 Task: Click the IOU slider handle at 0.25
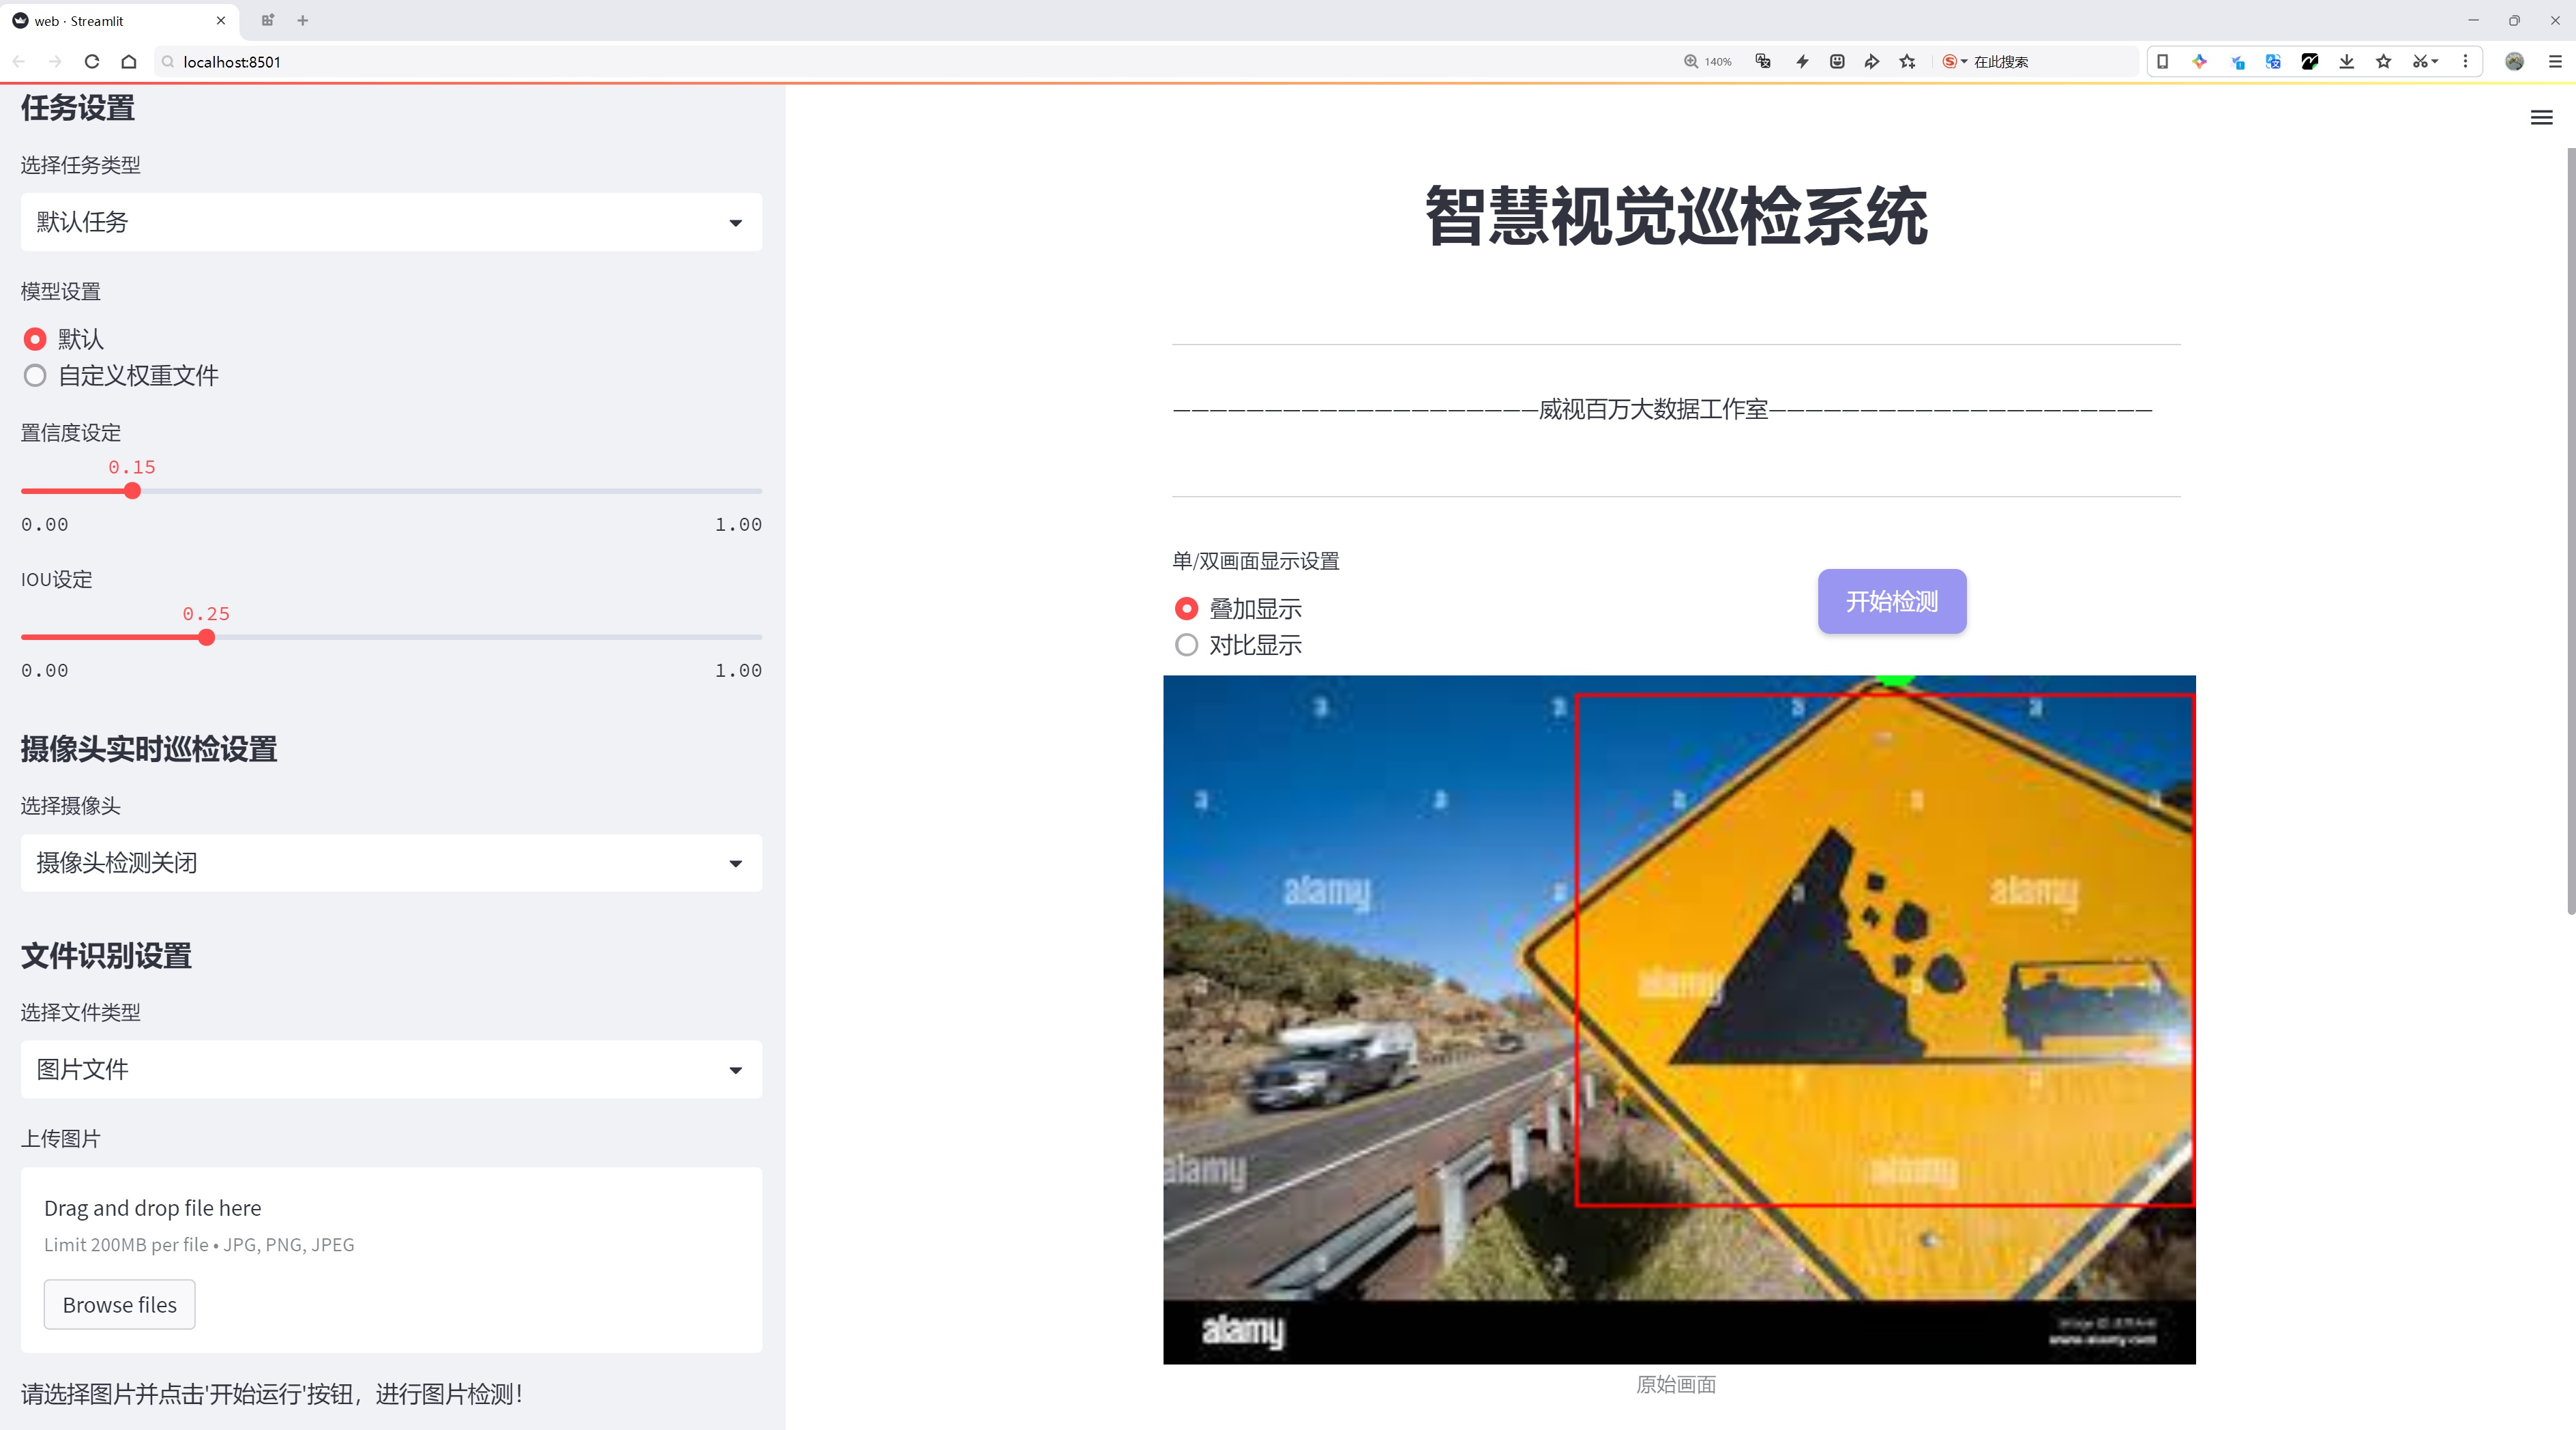[206, 638]
